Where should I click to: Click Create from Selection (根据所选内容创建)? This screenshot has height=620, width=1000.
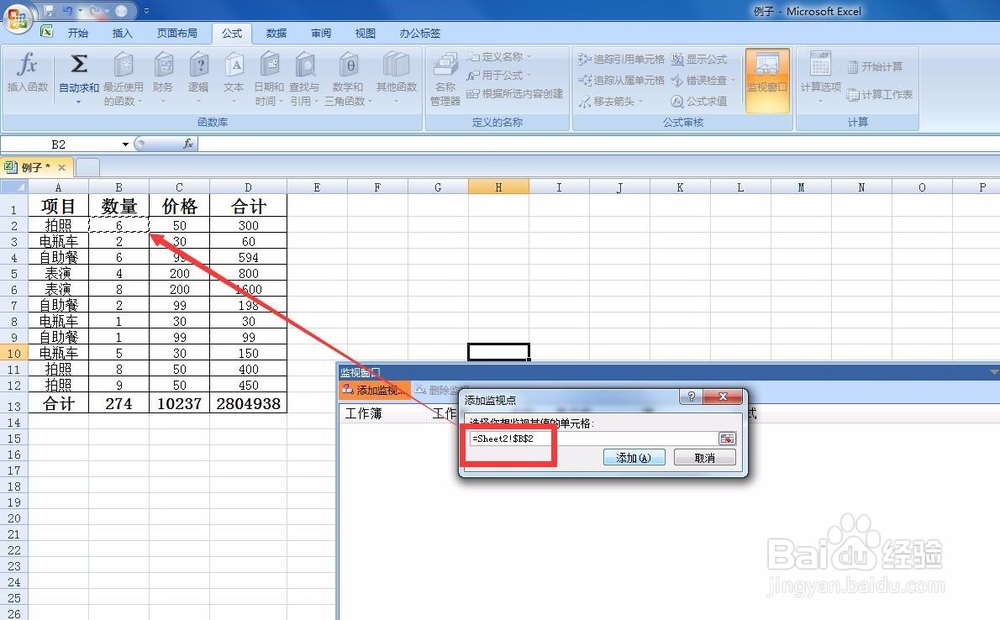tap(515, 94)
